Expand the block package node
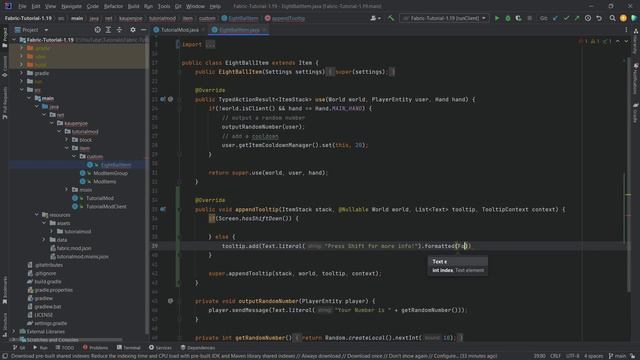This screenshot has width=640, height=360. tap(67, 140)
